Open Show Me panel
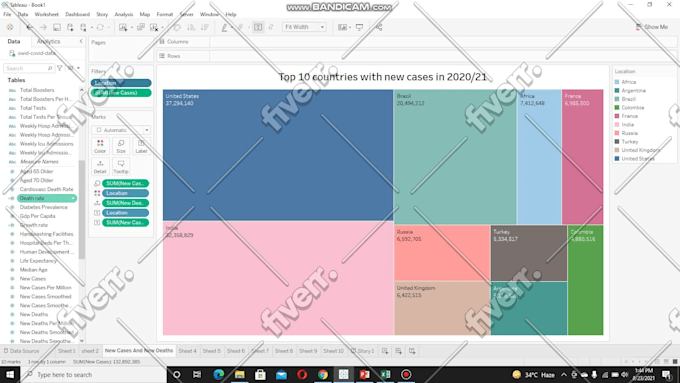 [652, 27]
